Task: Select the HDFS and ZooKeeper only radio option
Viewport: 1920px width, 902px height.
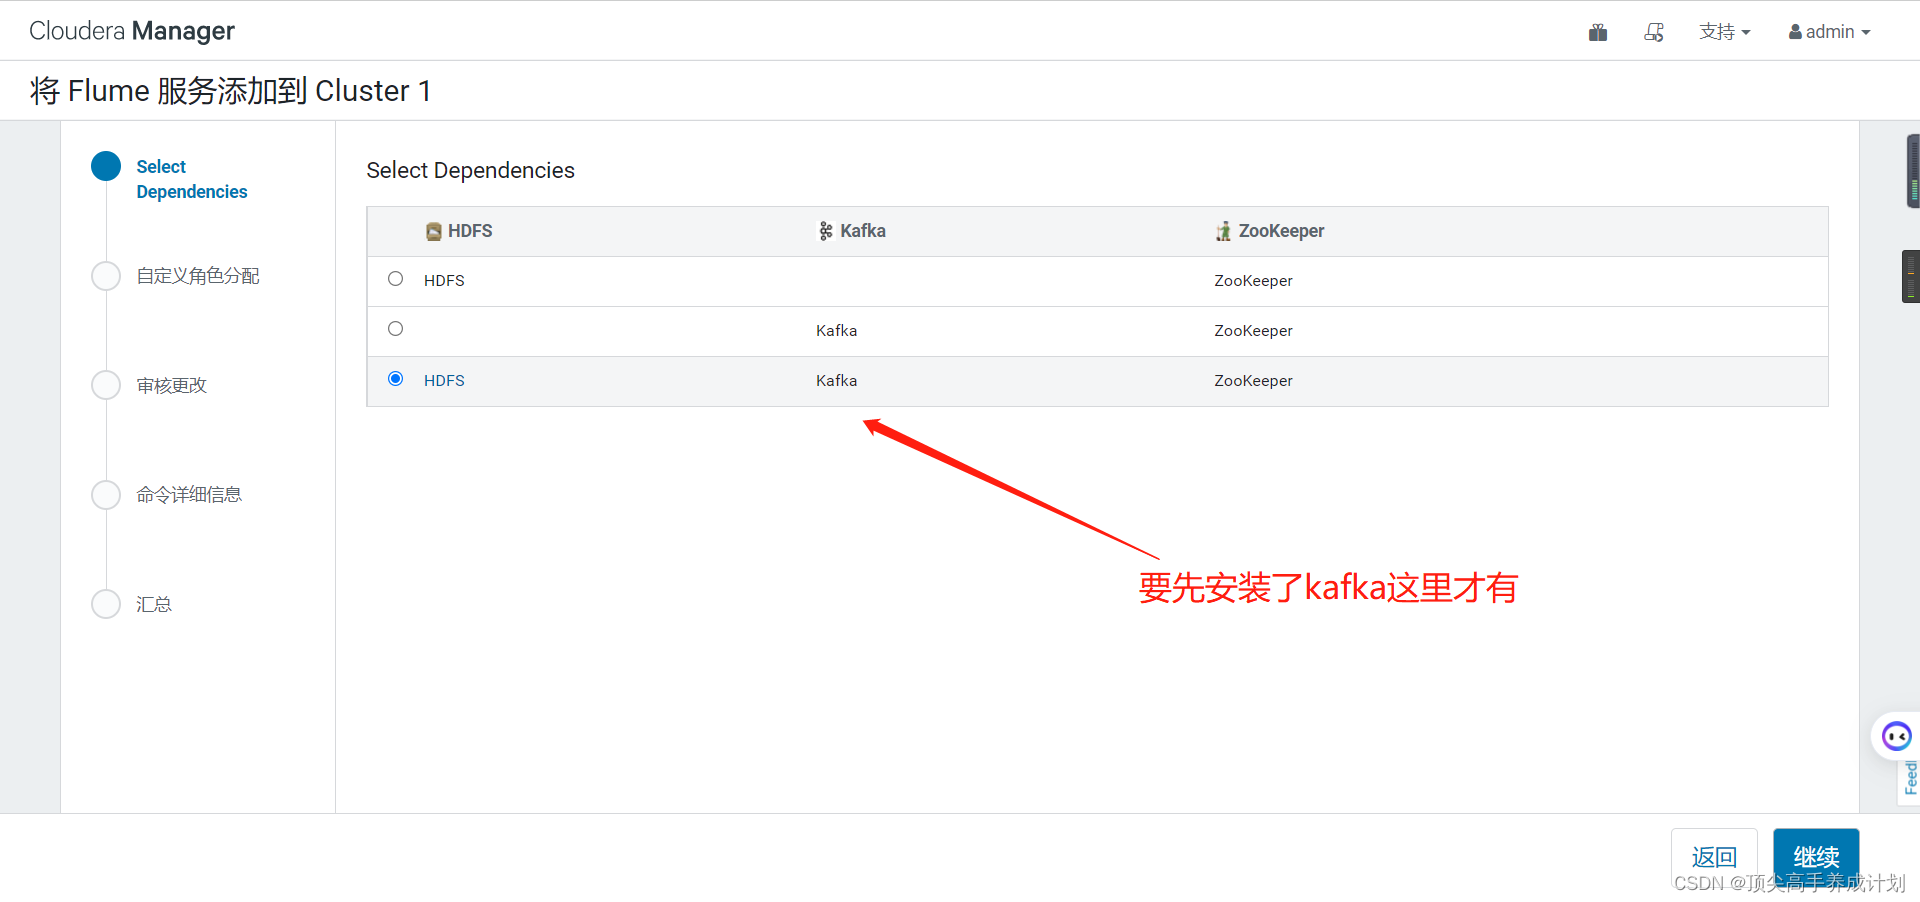Action: (396, 279)
